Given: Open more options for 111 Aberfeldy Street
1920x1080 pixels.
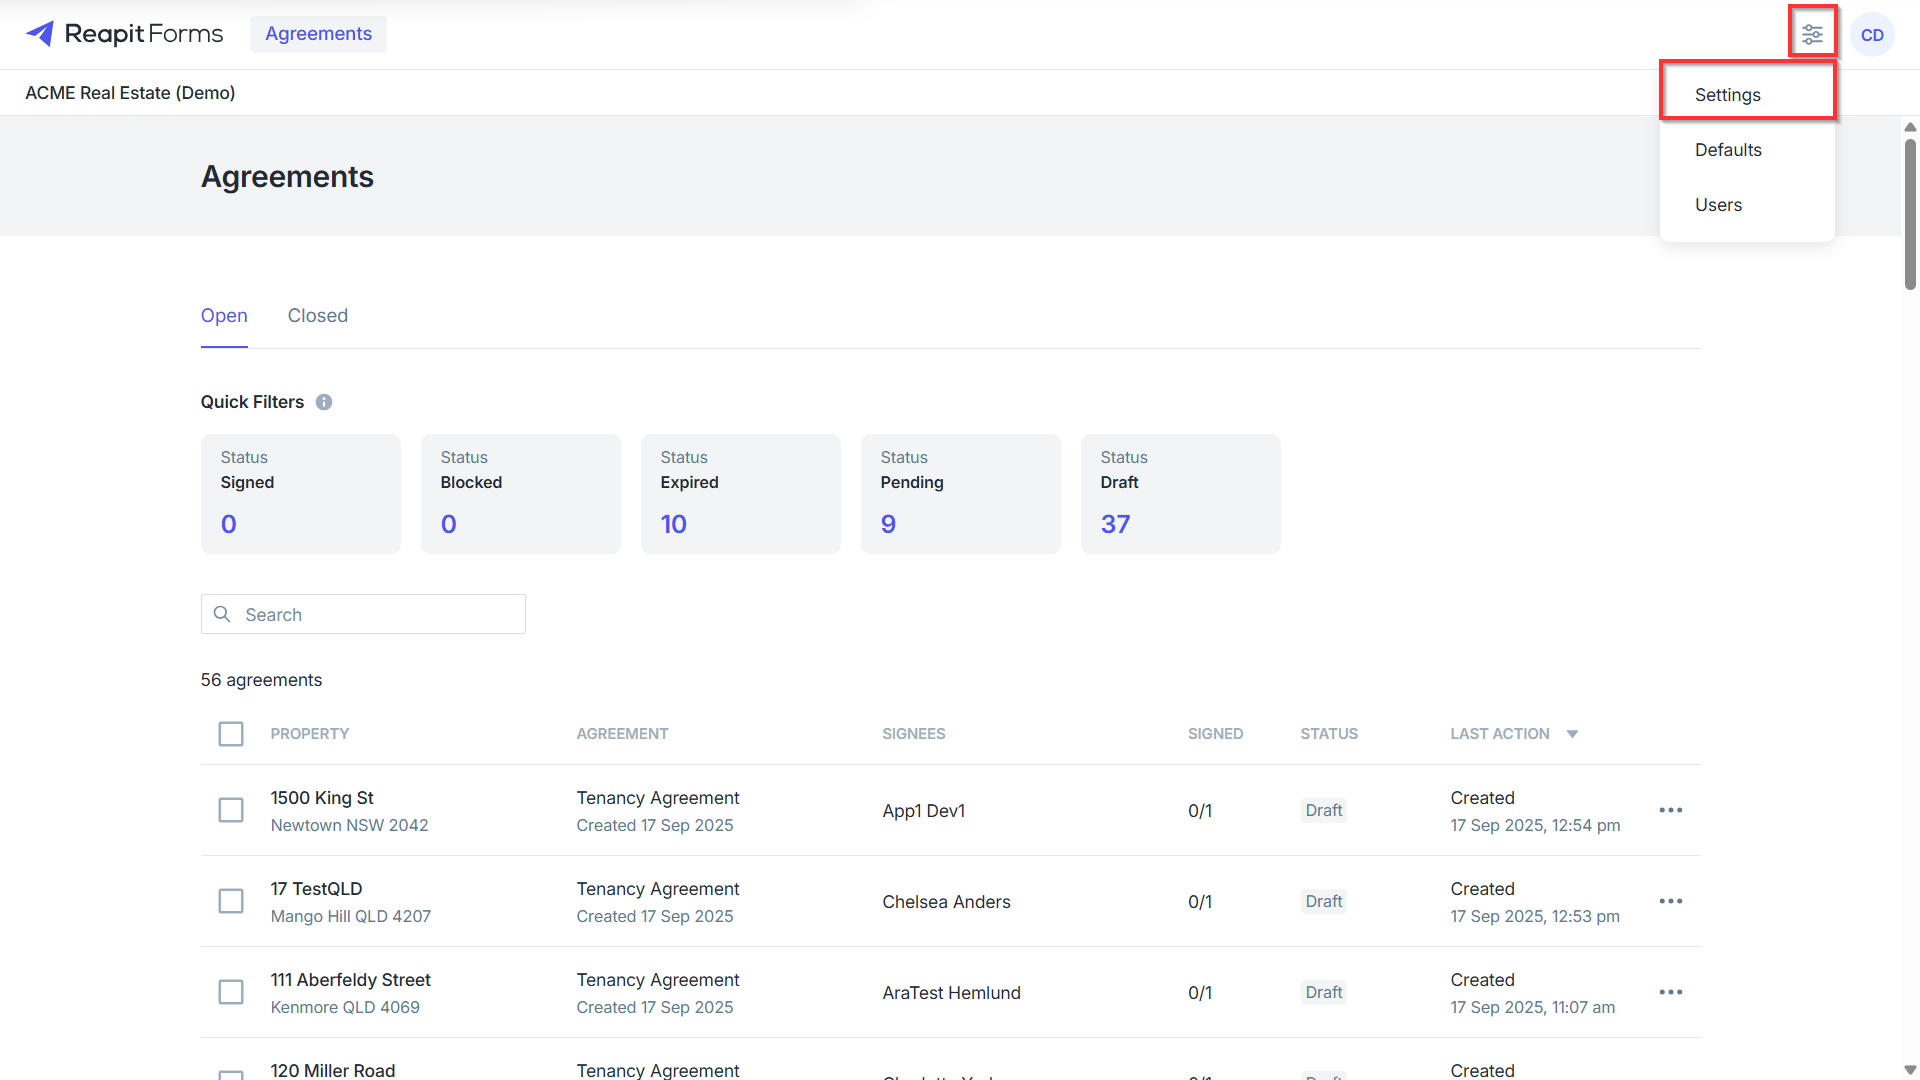Looking at the screenshot, I should pos(1671,992).
